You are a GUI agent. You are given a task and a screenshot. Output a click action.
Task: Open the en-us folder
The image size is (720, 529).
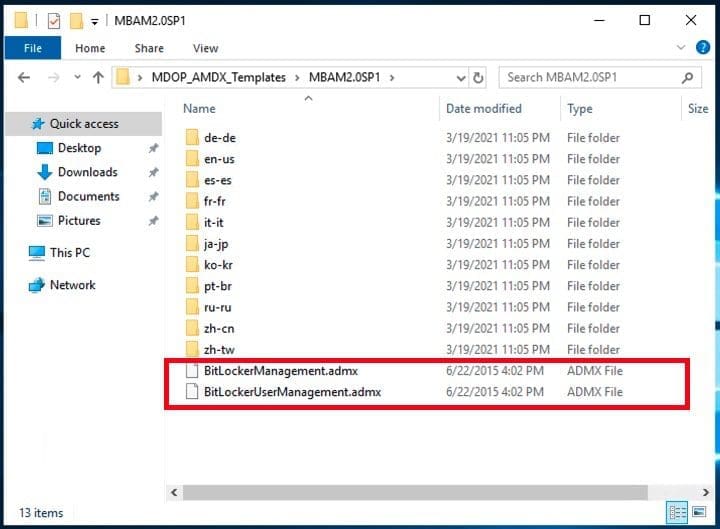pos(219,159)
